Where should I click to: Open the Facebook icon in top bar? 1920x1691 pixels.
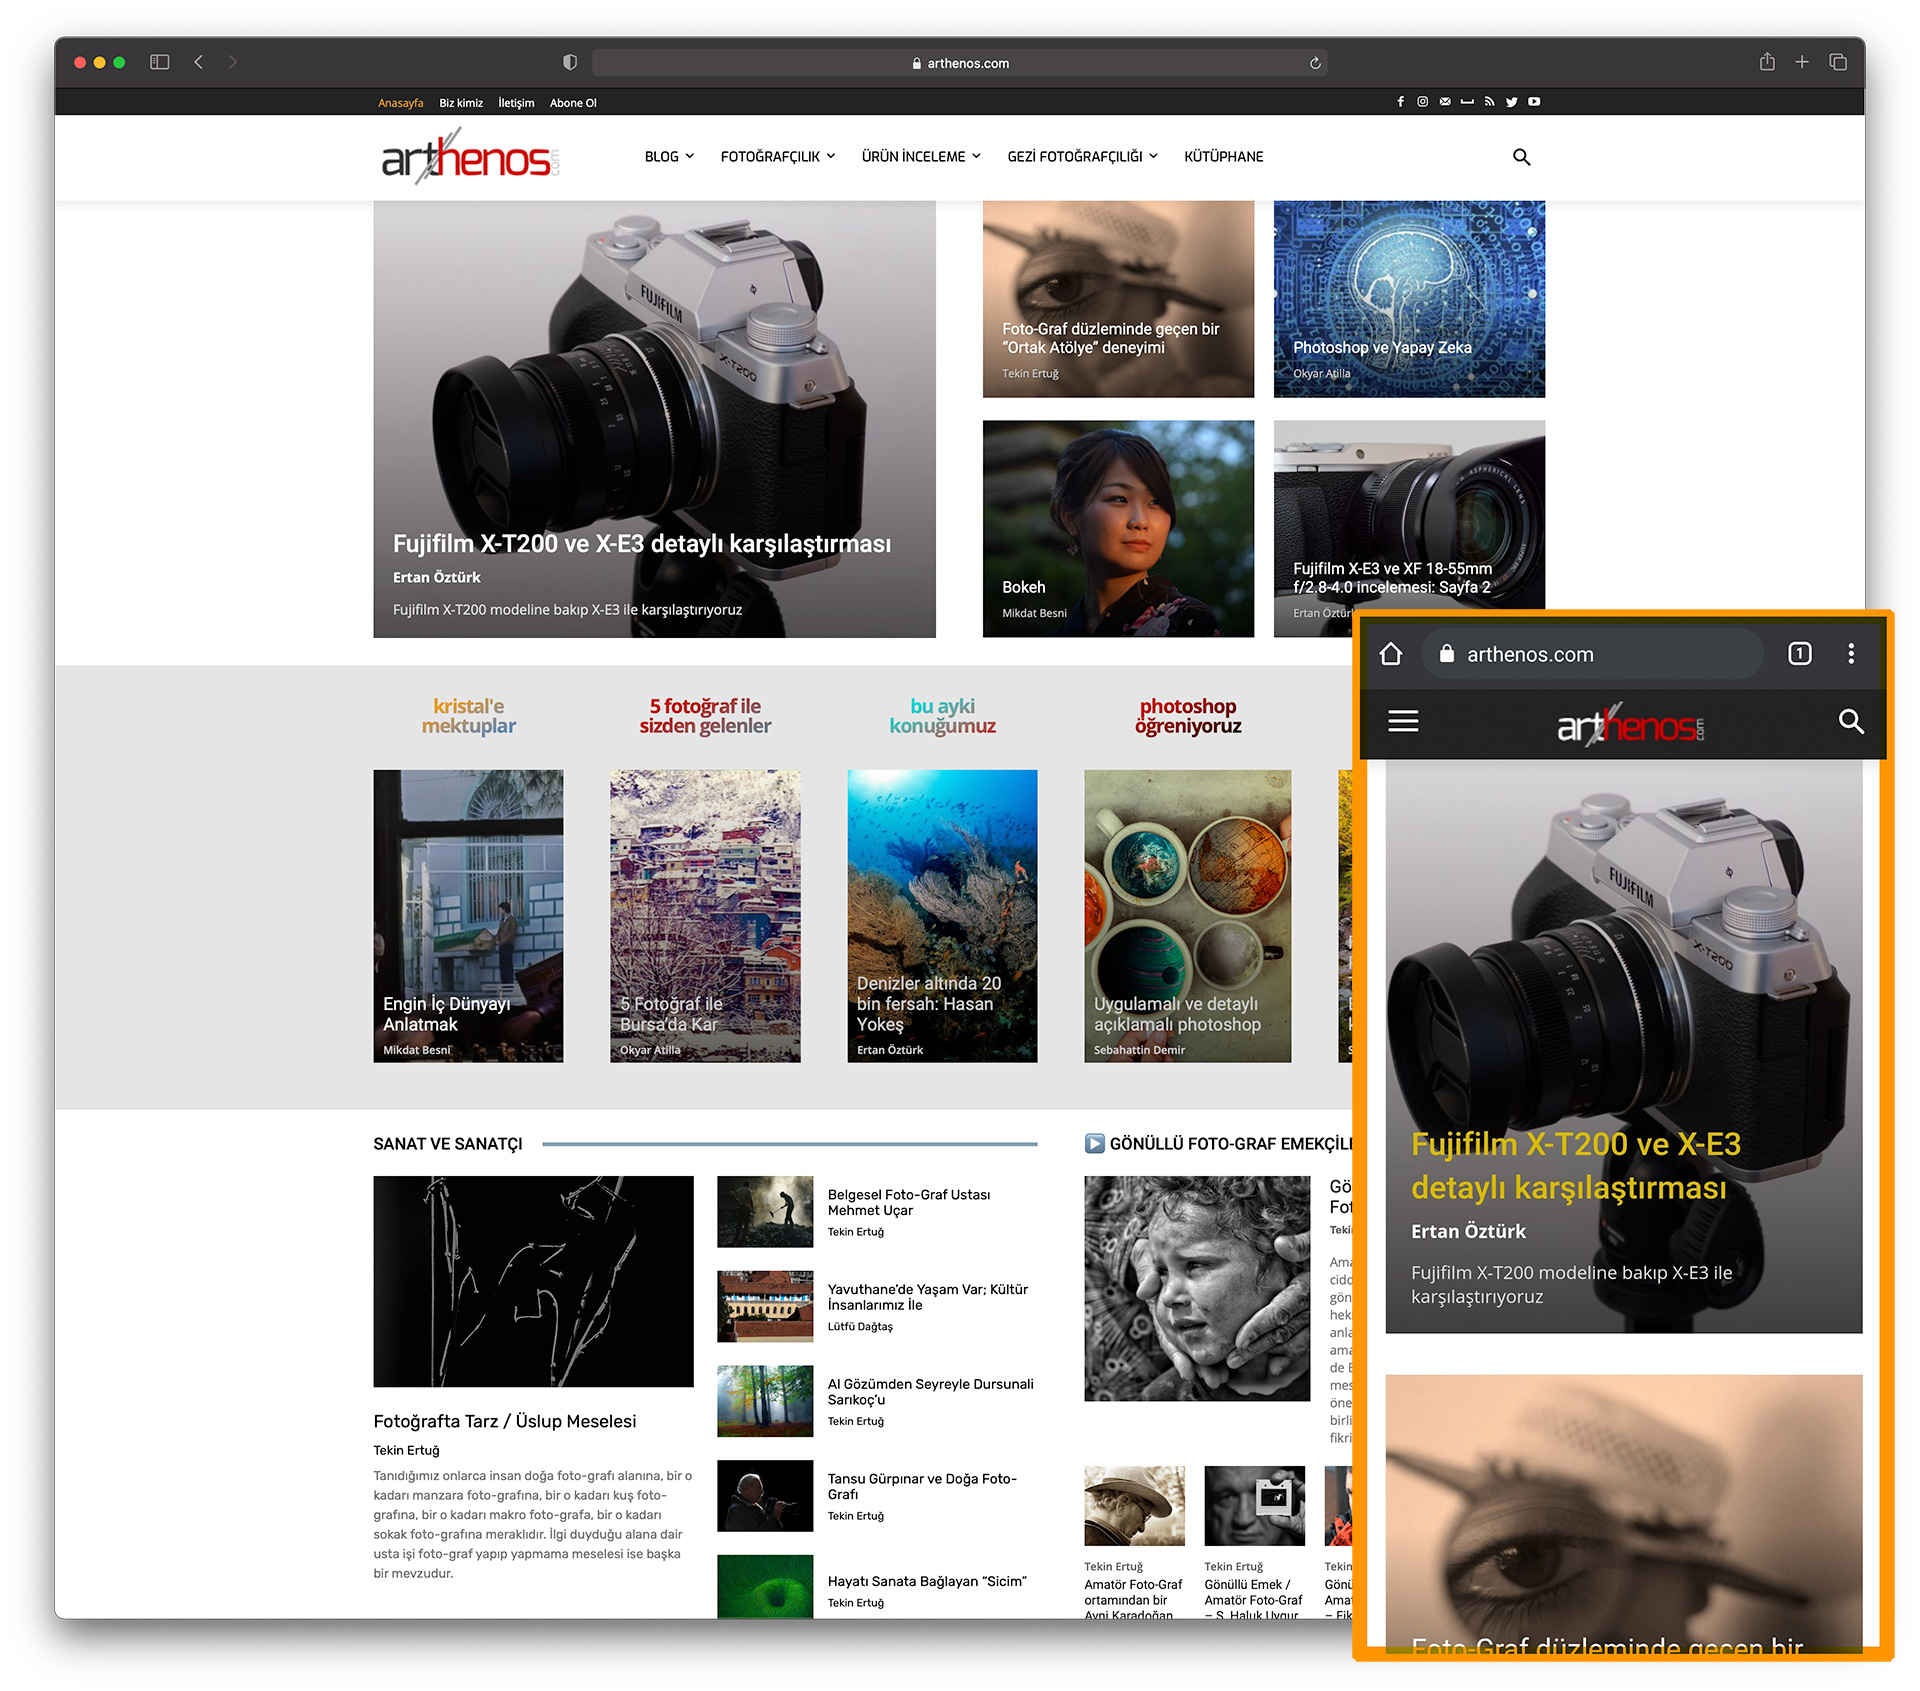tap(1400, 102)
